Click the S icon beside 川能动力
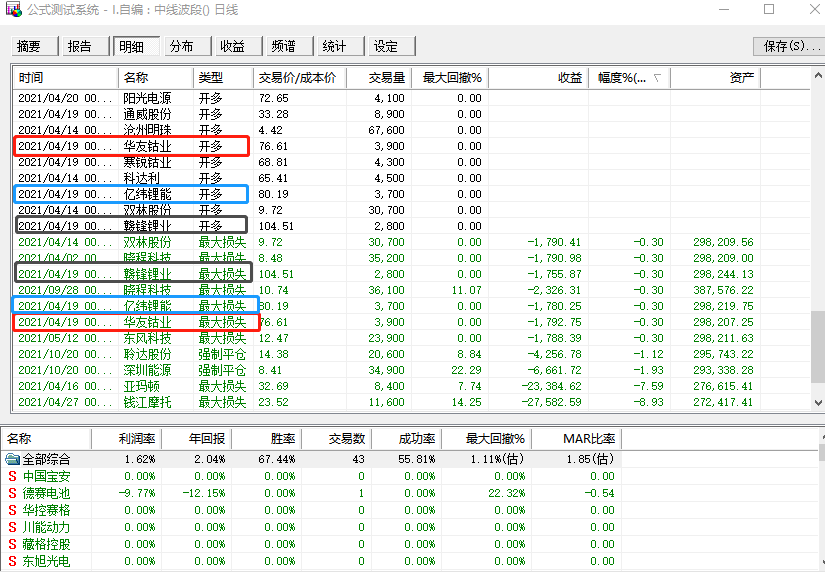 [12, 527]
